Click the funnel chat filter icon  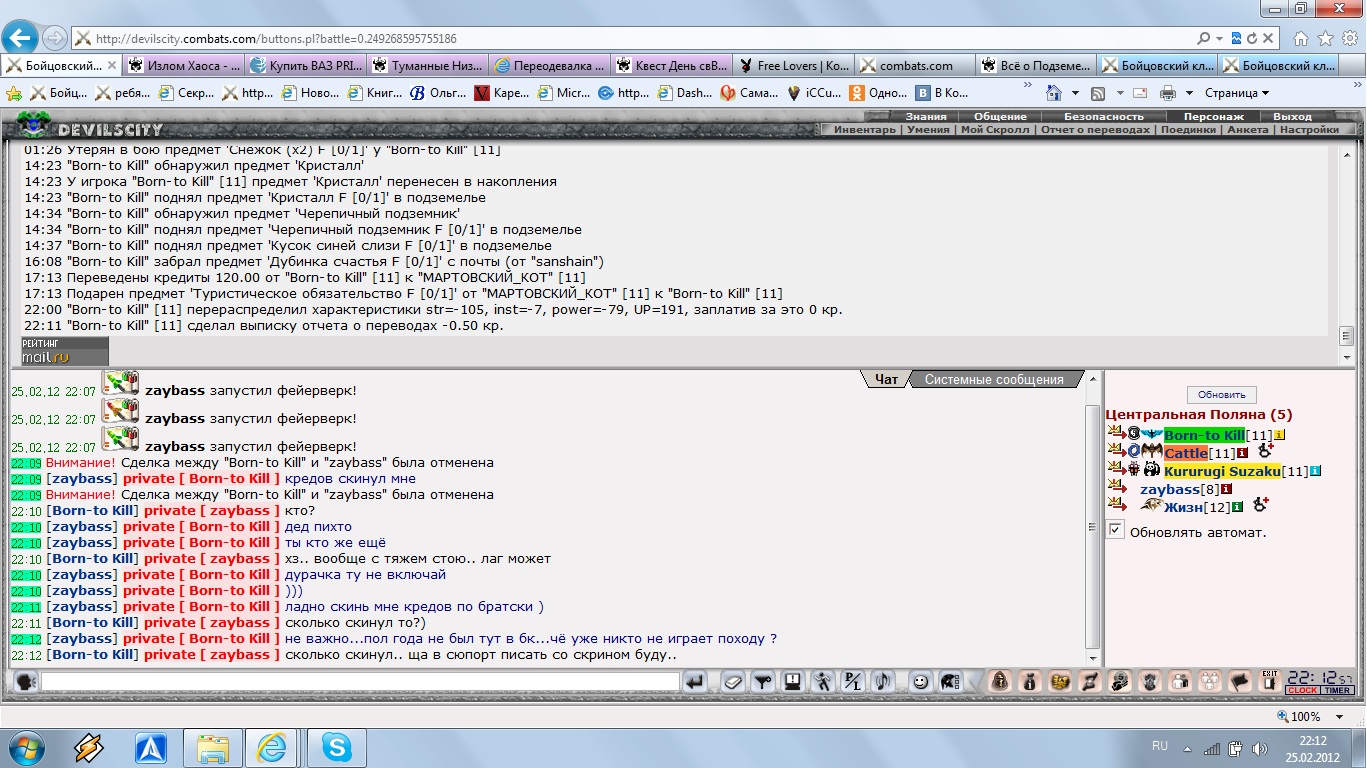tap(763, 682)
